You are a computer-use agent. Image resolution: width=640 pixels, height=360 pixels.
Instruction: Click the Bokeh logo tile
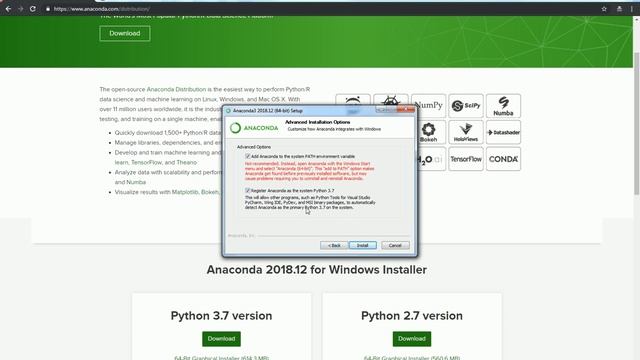click(429, 132)
